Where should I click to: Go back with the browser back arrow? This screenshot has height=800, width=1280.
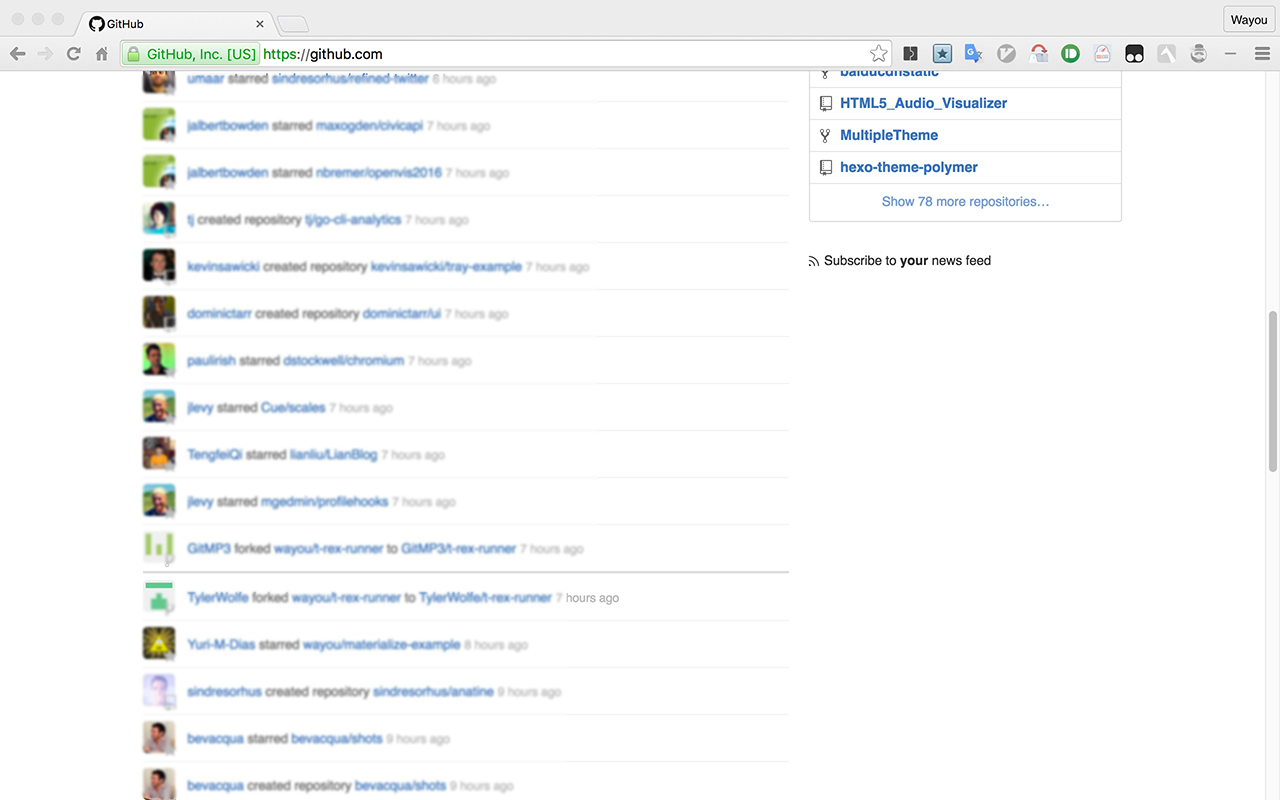coord(17,54)
